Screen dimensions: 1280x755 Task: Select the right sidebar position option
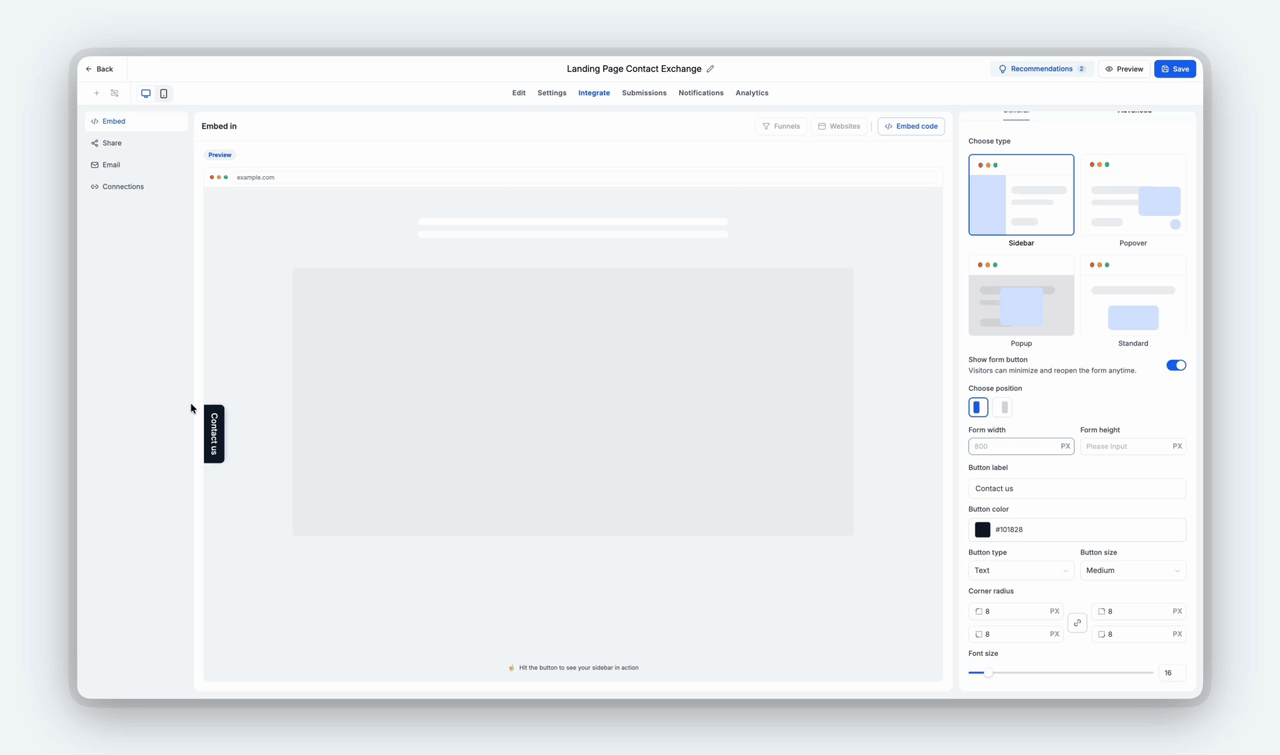point(1003,407)
